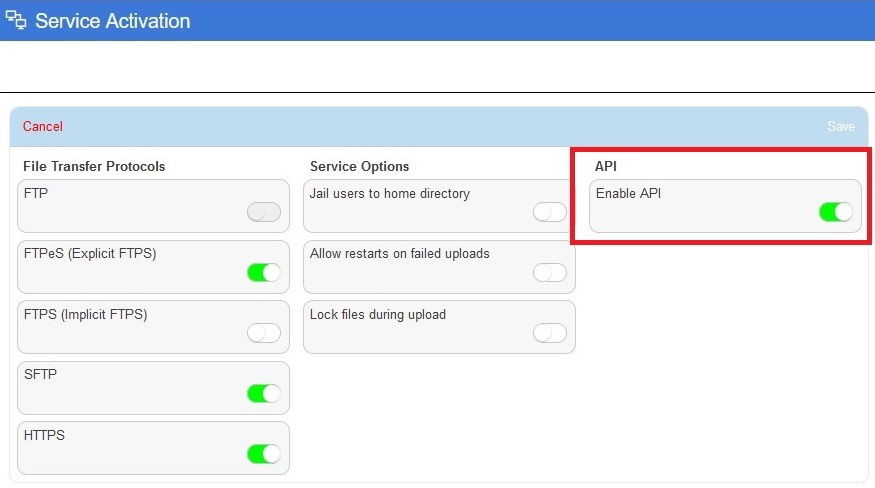Select the Service Options heading

click(359, 166)
